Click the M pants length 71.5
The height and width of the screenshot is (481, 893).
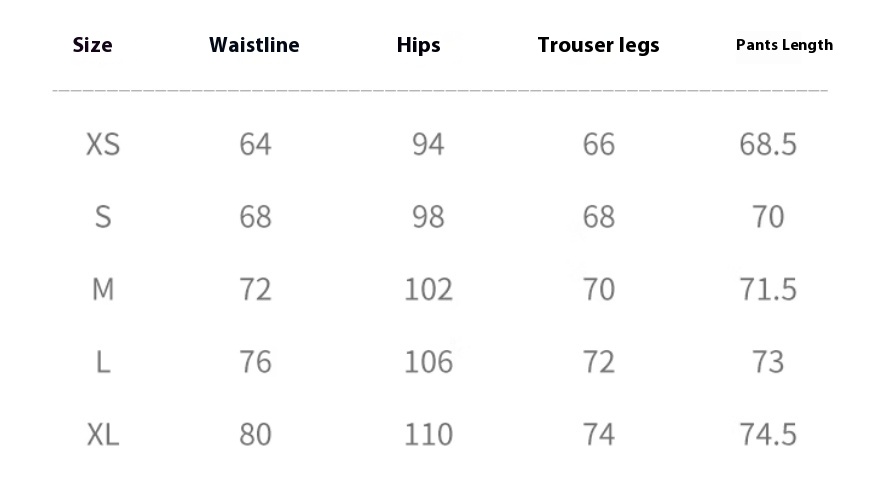[768, 289]
